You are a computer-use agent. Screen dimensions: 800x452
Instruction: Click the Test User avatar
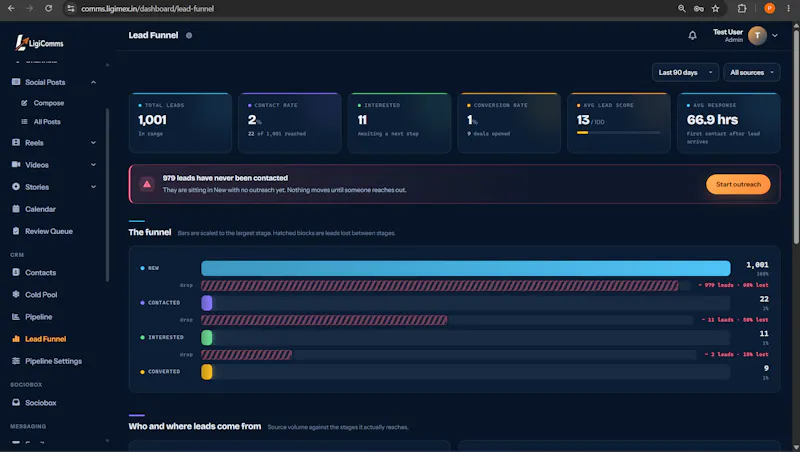pyautogui.click(x=757, y=35)
